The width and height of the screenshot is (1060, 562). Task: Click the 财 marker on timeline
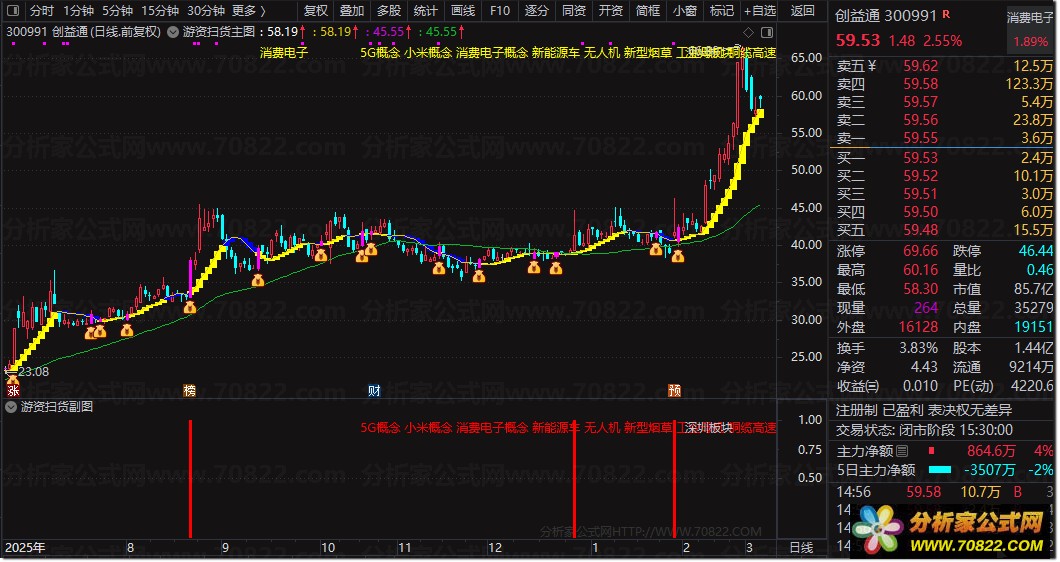point(374,390)
